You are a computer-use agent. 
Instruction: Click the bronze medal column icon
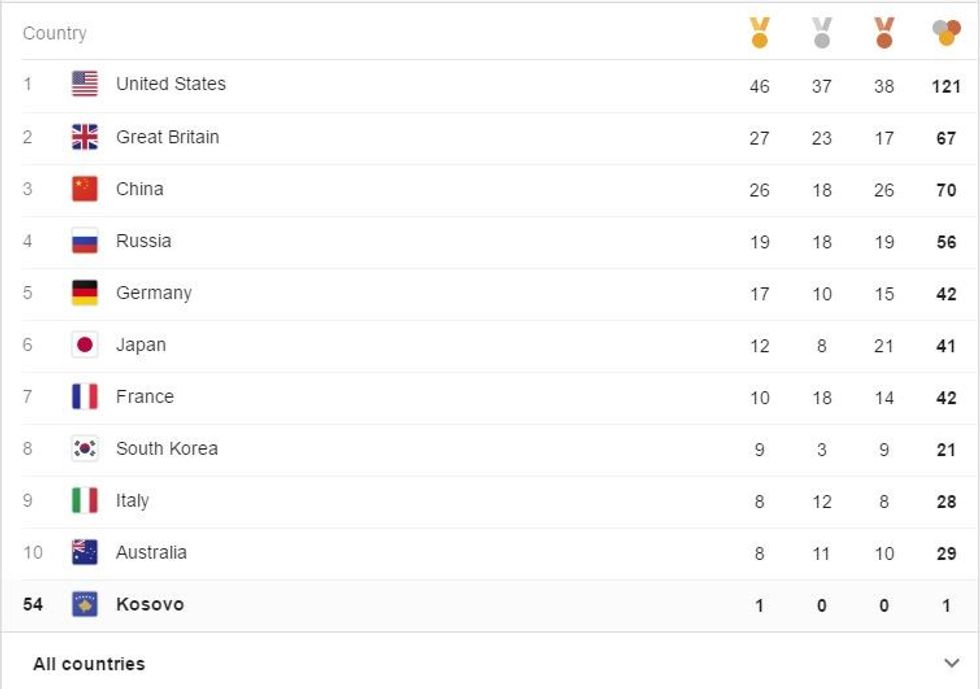point(884,33)
